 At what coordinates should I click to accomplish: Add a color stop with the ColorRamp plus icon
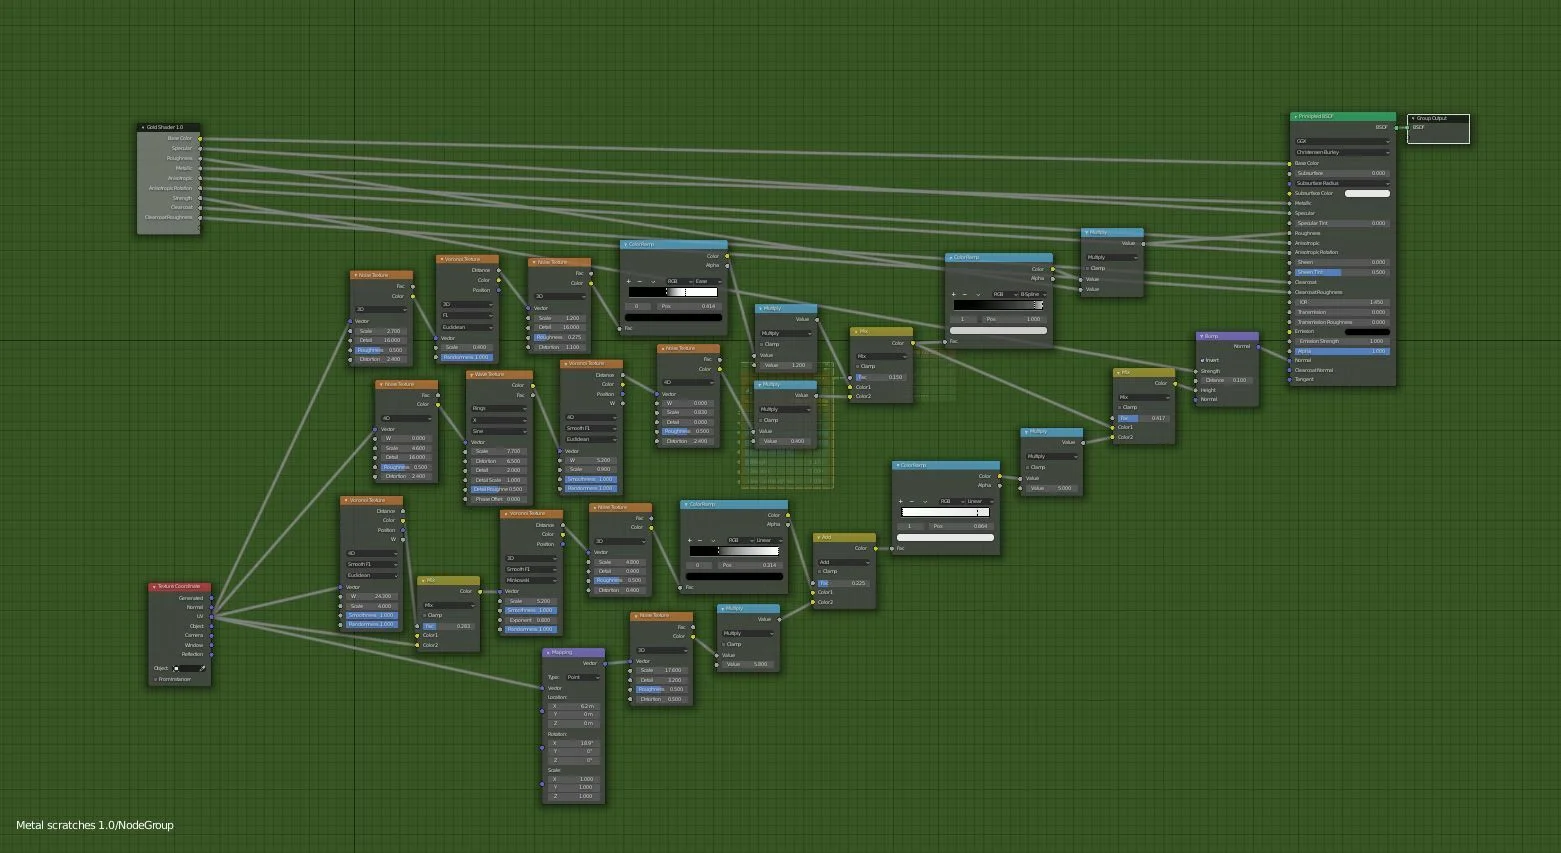[628, 281]
